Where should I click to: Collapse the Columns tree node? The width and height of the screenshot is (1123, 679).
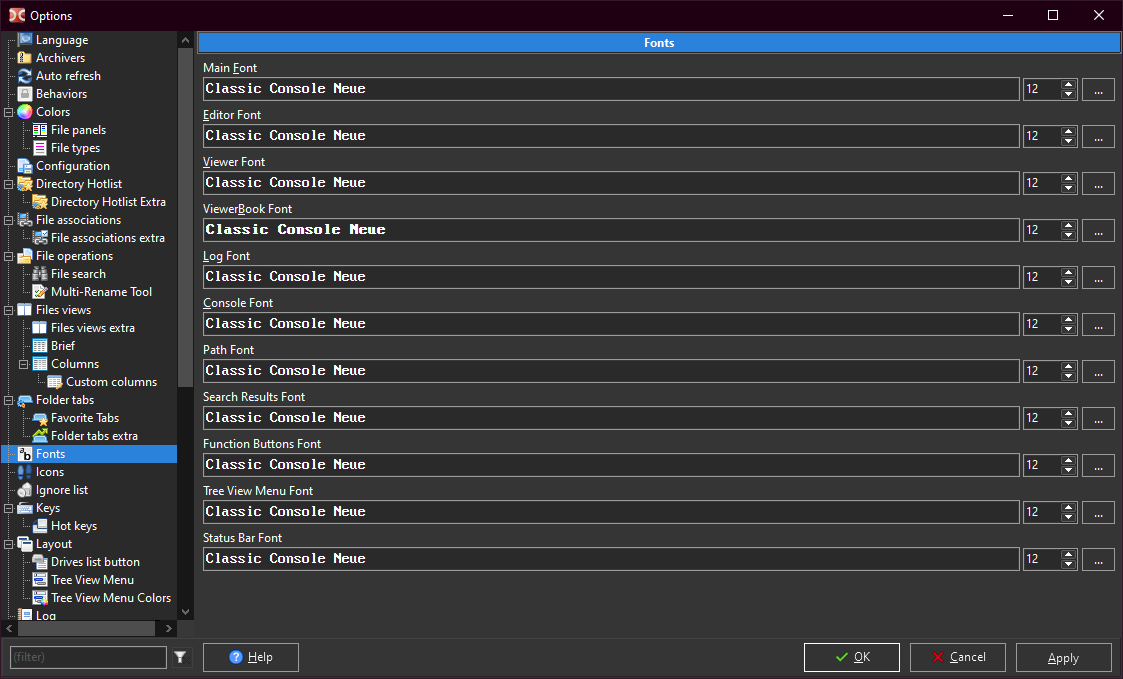(x=23, y=364)
